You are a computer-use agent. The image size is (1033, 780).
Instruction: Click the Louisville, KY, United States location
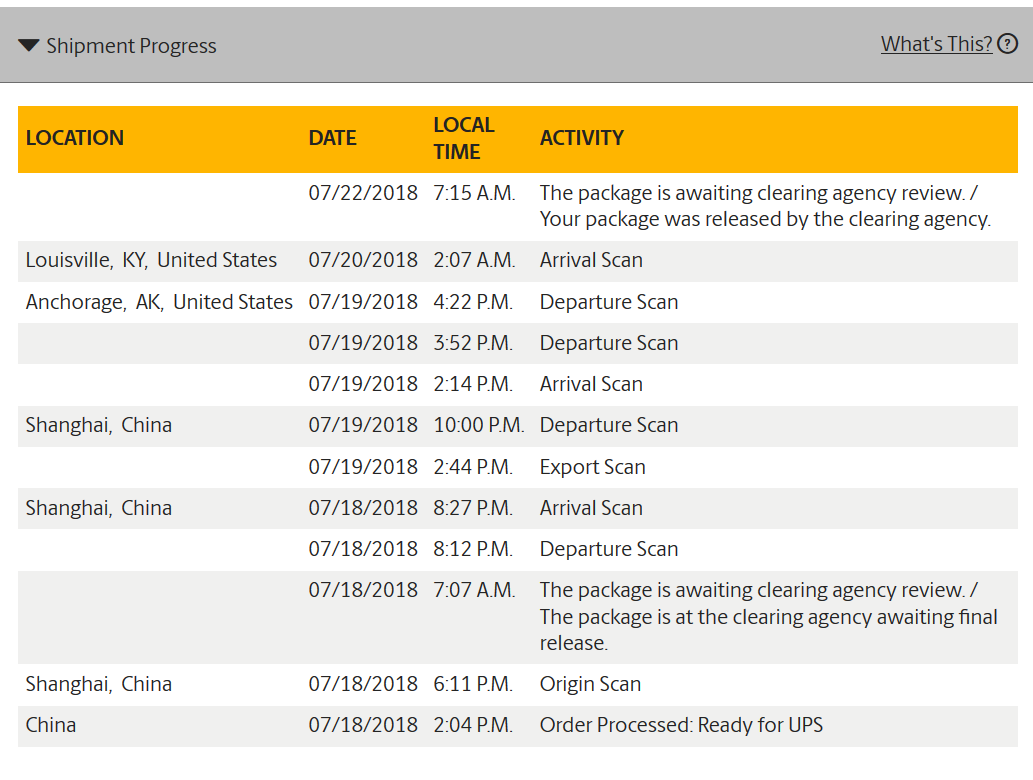(151, 260)
